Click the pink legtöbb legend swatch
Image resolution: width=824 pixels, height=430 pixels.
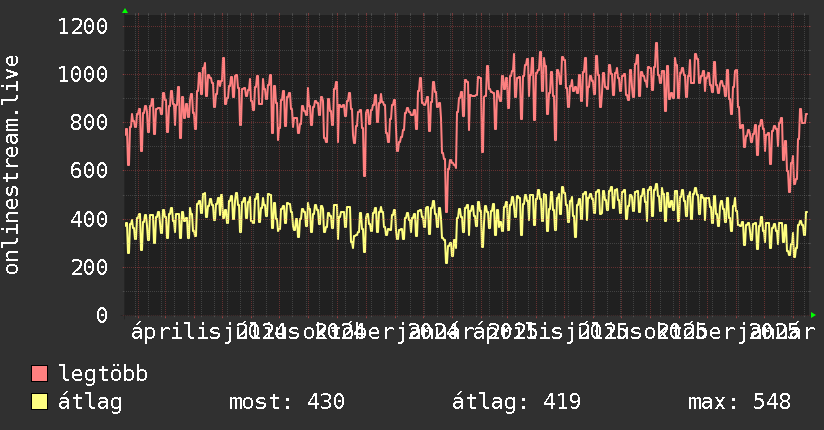39,374
